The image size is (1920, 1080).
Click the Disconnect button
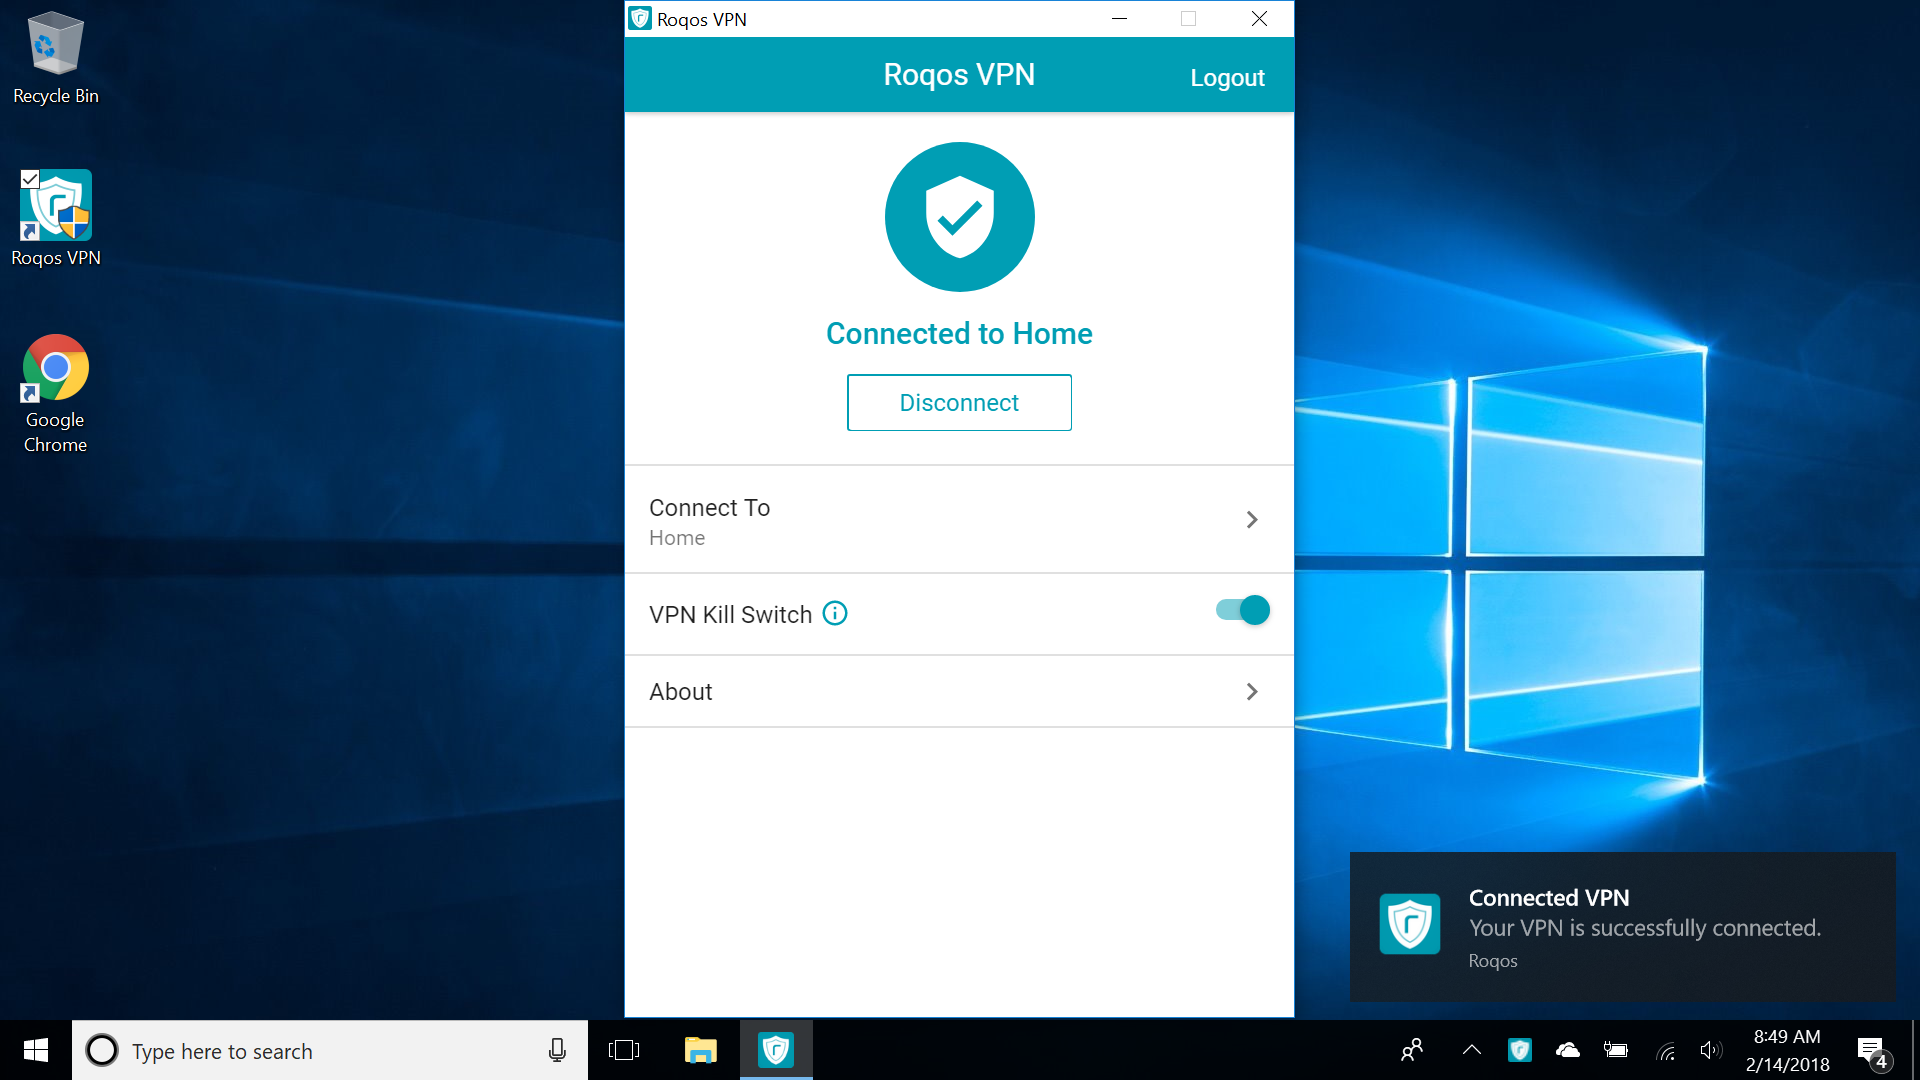(959, 402)
